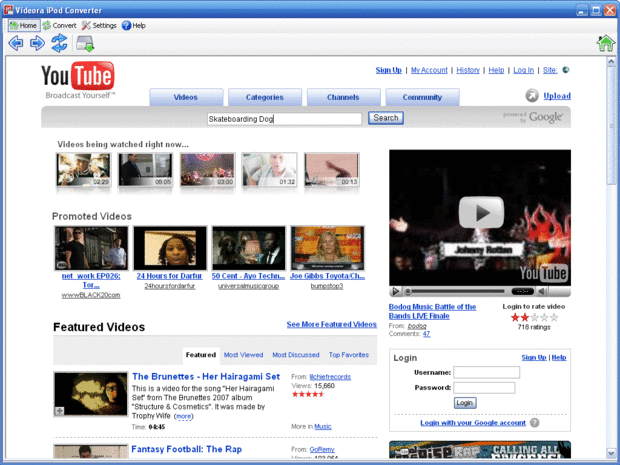Select the Channels tab
The image size is (620, 465).
point(343,97)
